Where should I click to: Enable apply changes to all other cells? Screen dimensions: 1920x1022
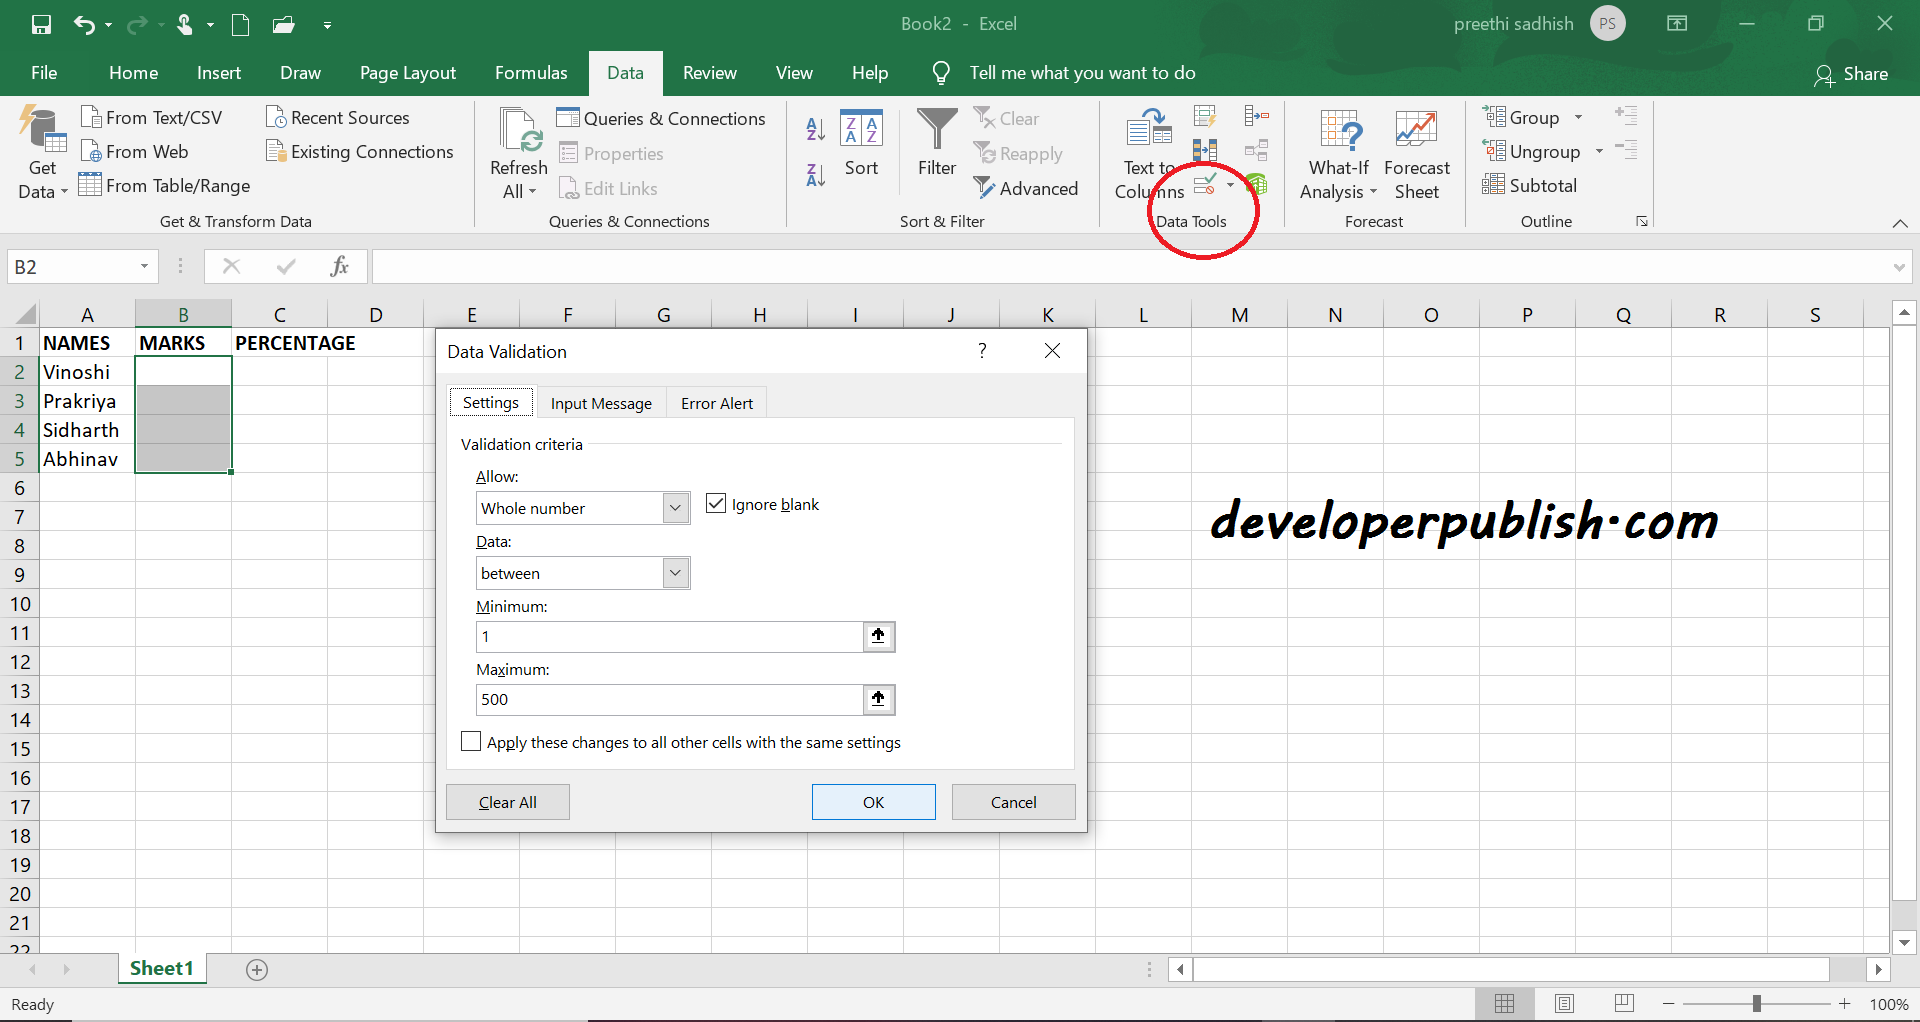(x=471, y=741)
